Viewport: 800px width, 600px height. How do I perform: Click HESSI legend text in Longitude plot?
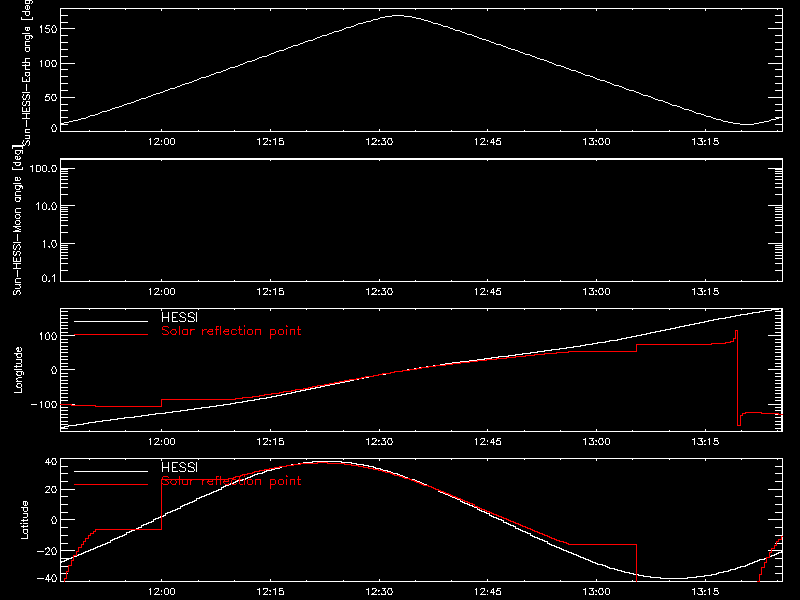pyautogui.click(x=179, y=317)
